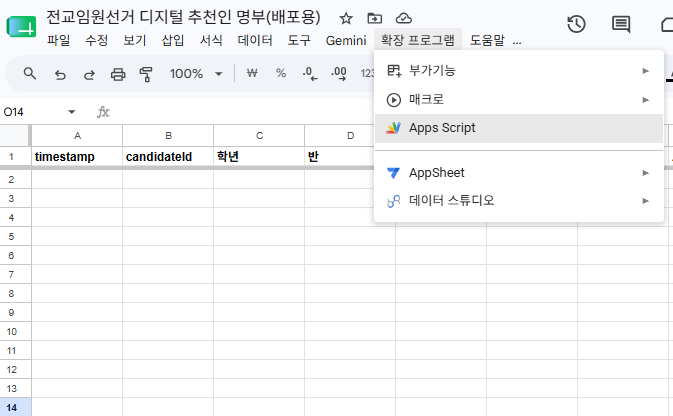Open the name box dropdown arrow
Screen dimensions: 673x416
[x=72, y=112]
